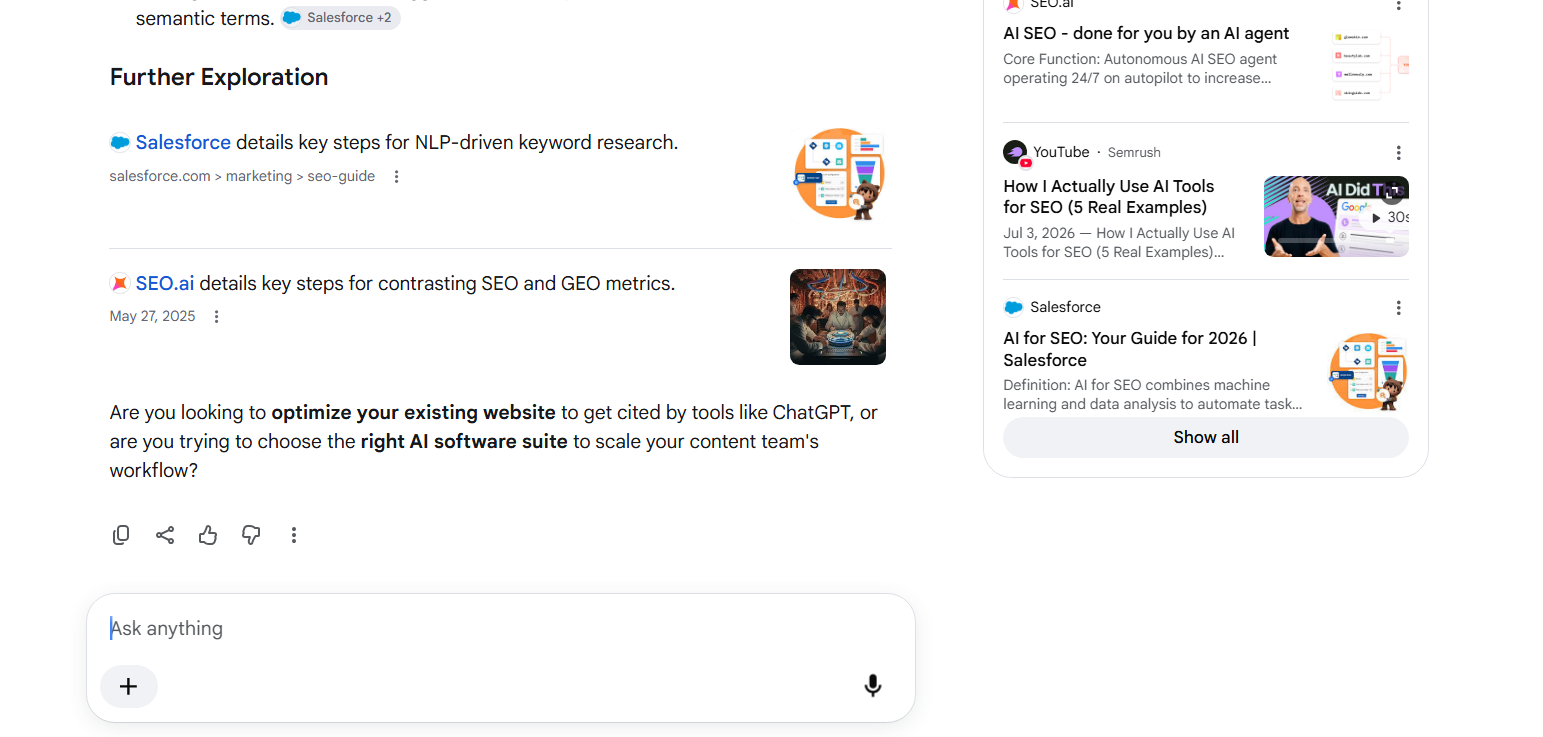Click the salesforce.com breadcrumb path text
Image resolution: width=1543 pixels, height=737 pixels.
tap(242, 177)
